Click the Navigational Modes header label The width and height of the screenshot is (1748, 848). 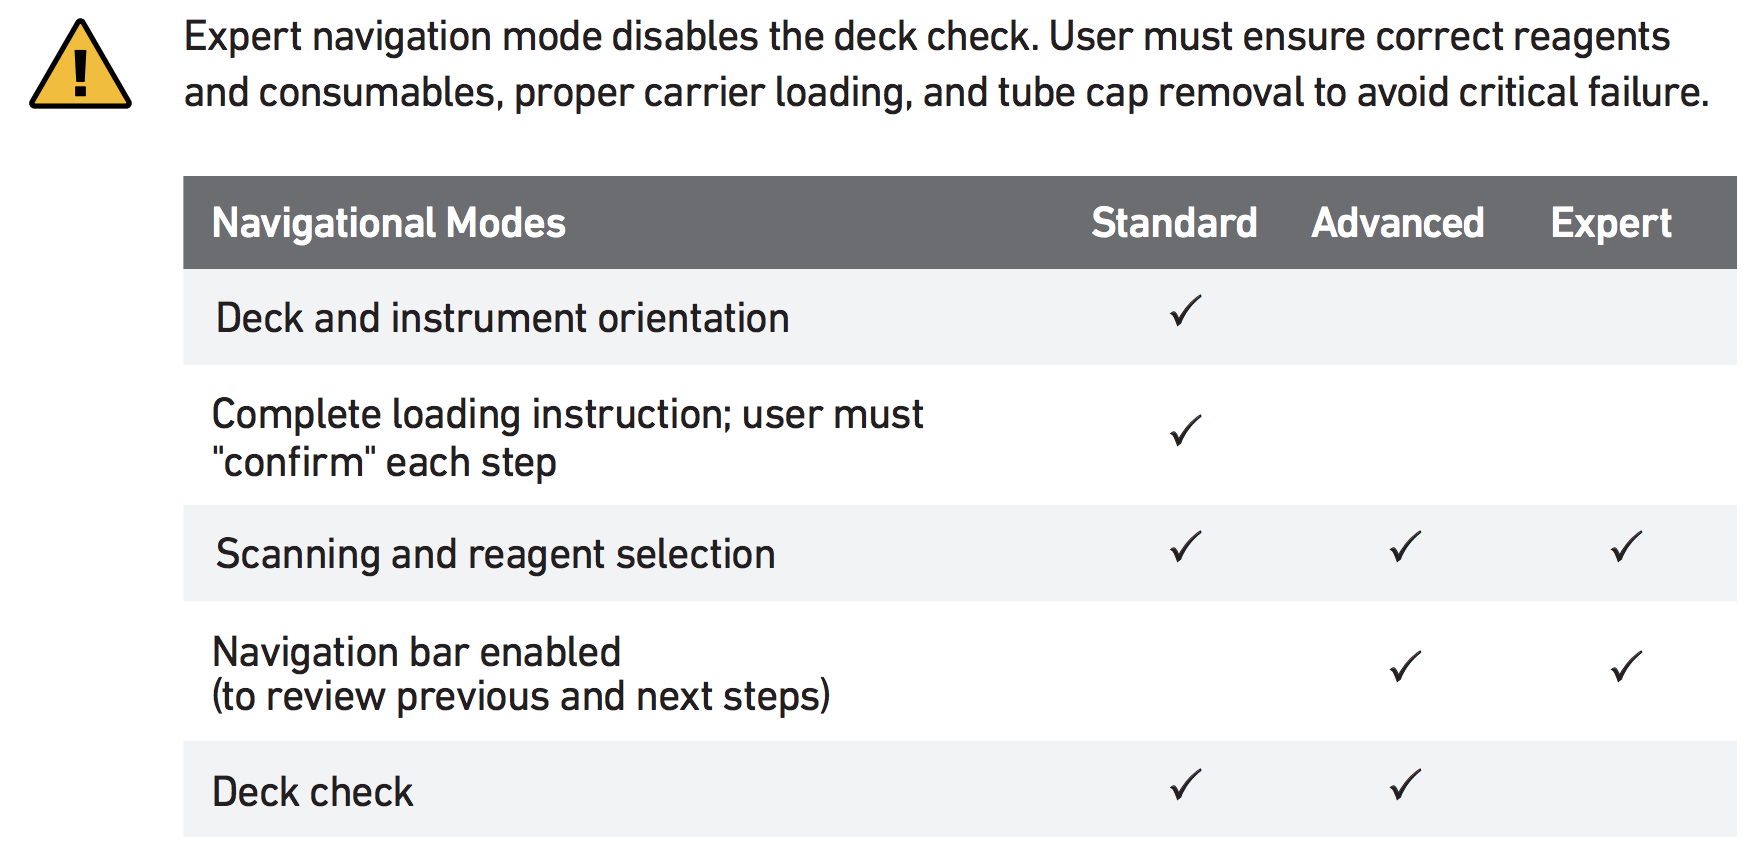(389, 223)
